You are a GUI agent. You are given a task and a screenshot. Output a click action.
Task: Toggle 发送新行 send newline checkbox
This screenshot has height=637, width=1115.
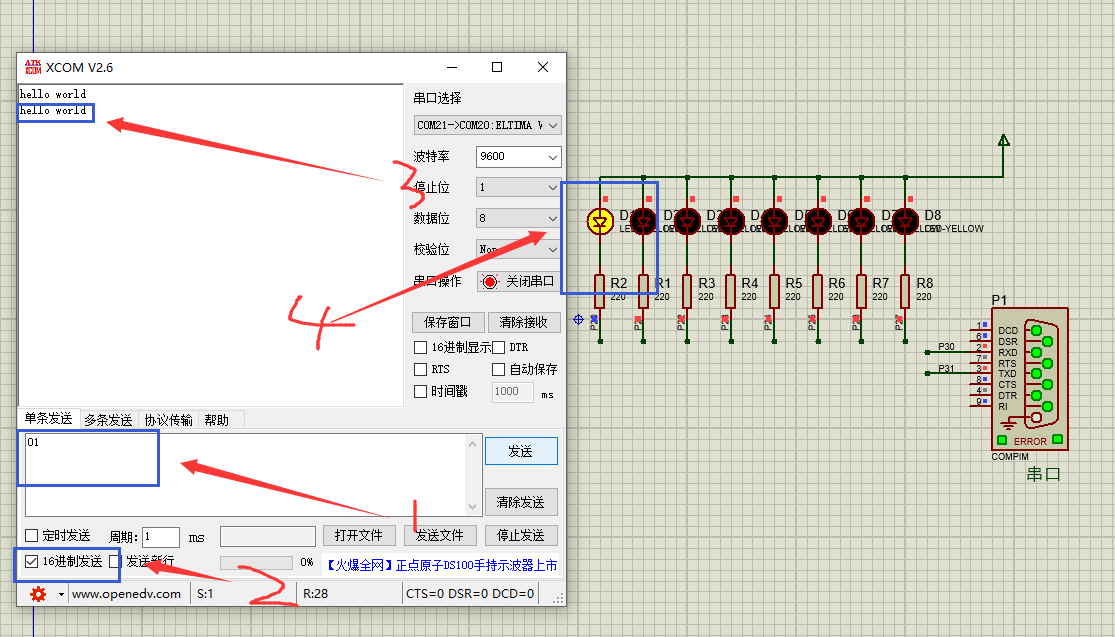click(x=115, y=562)
